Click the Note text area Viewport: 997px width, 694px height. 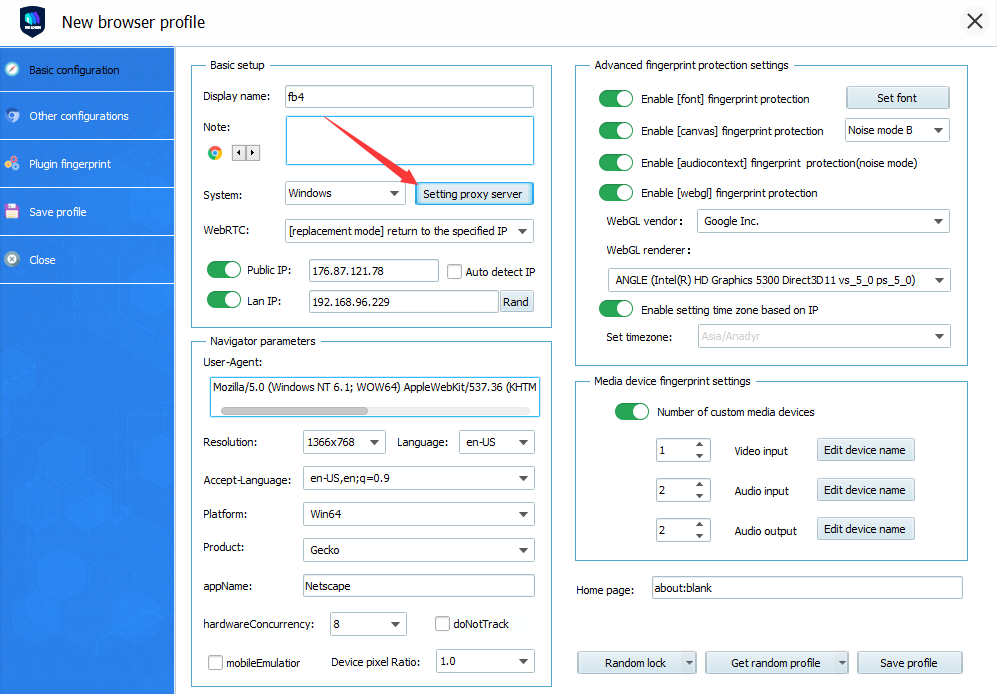point(409,140)
